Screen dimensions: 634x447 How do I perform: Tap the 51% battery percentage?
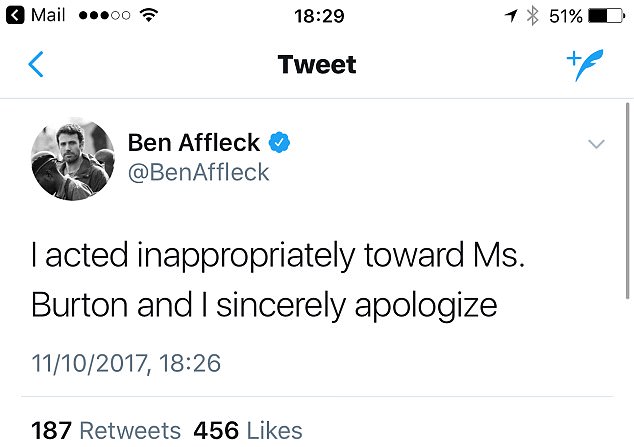tap(566, 16)
